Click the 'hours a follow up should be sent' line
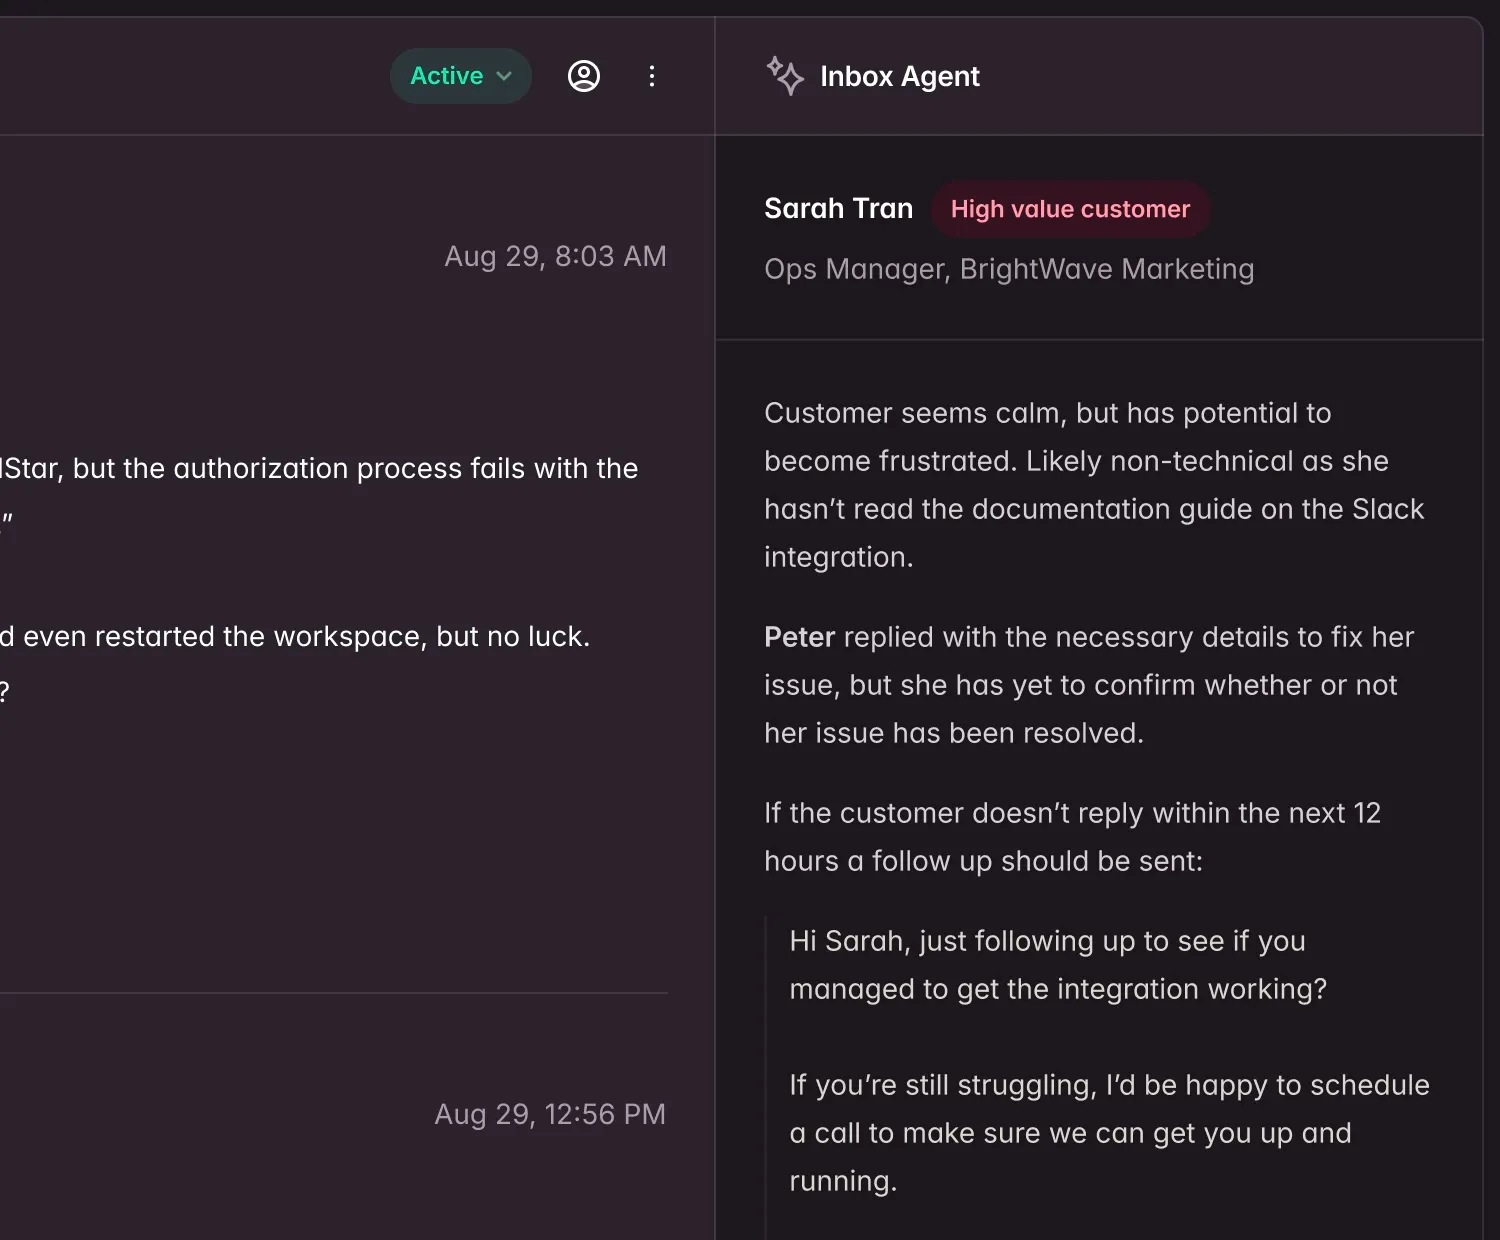The width and height of the screenshot is (1500, 1240). click(983, 861)
